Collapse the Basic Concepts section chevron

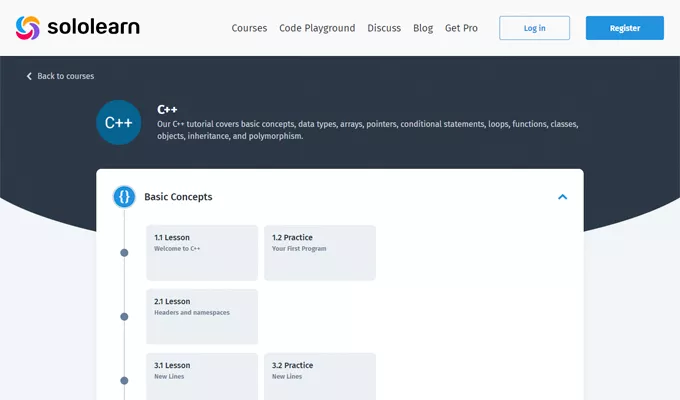pos(562,197)
